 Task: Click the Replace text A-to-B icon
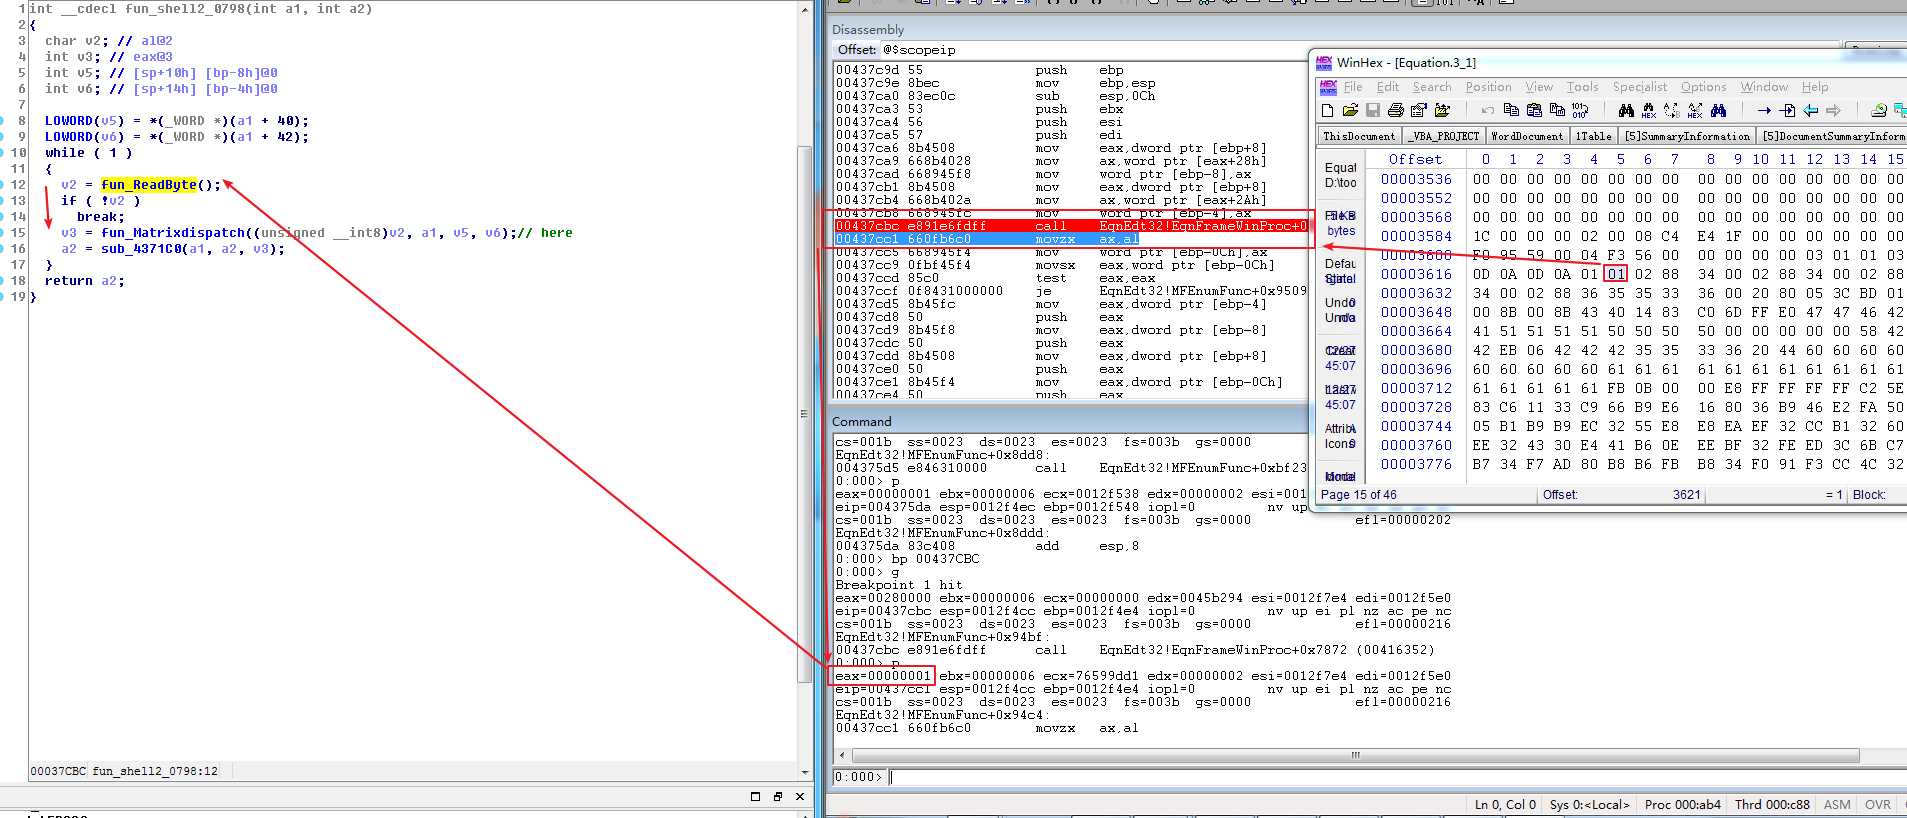(1672, 110)
